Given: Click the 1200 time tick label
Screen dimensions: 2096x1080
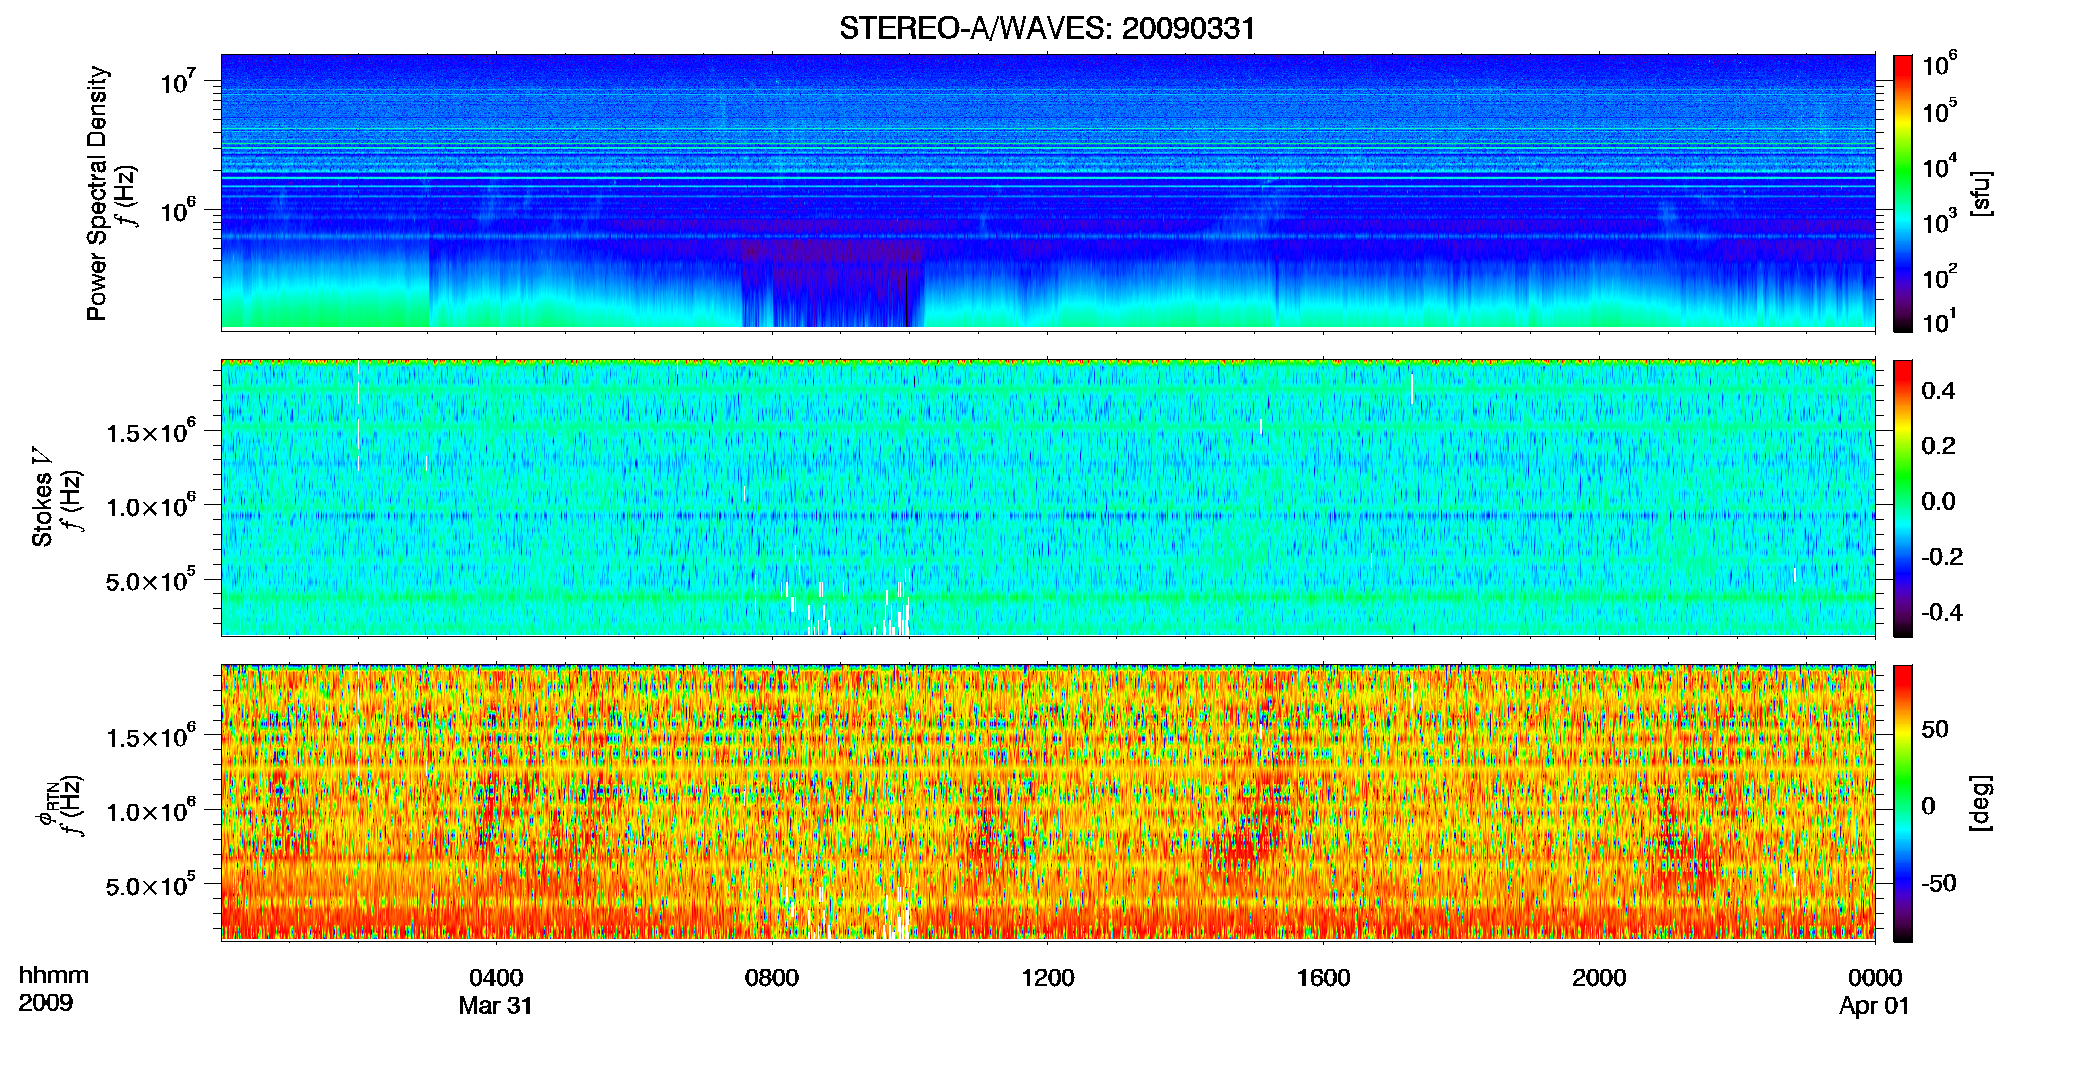Looking at the screenshot, I should click(x=1048, y=977).
